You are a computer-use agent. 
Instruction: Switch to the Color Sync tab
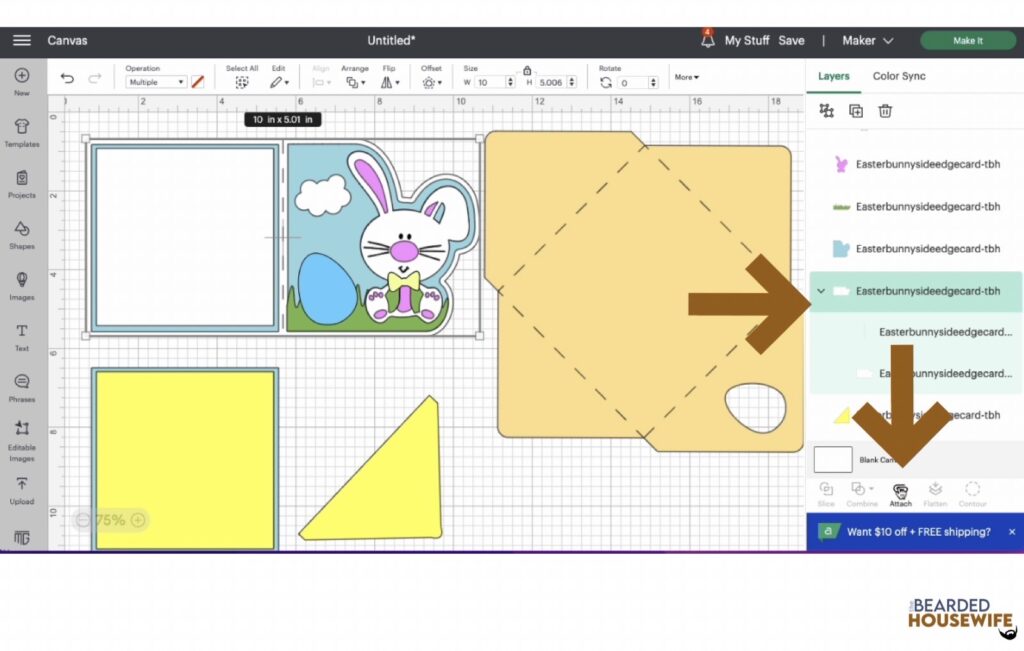[898, 76]
